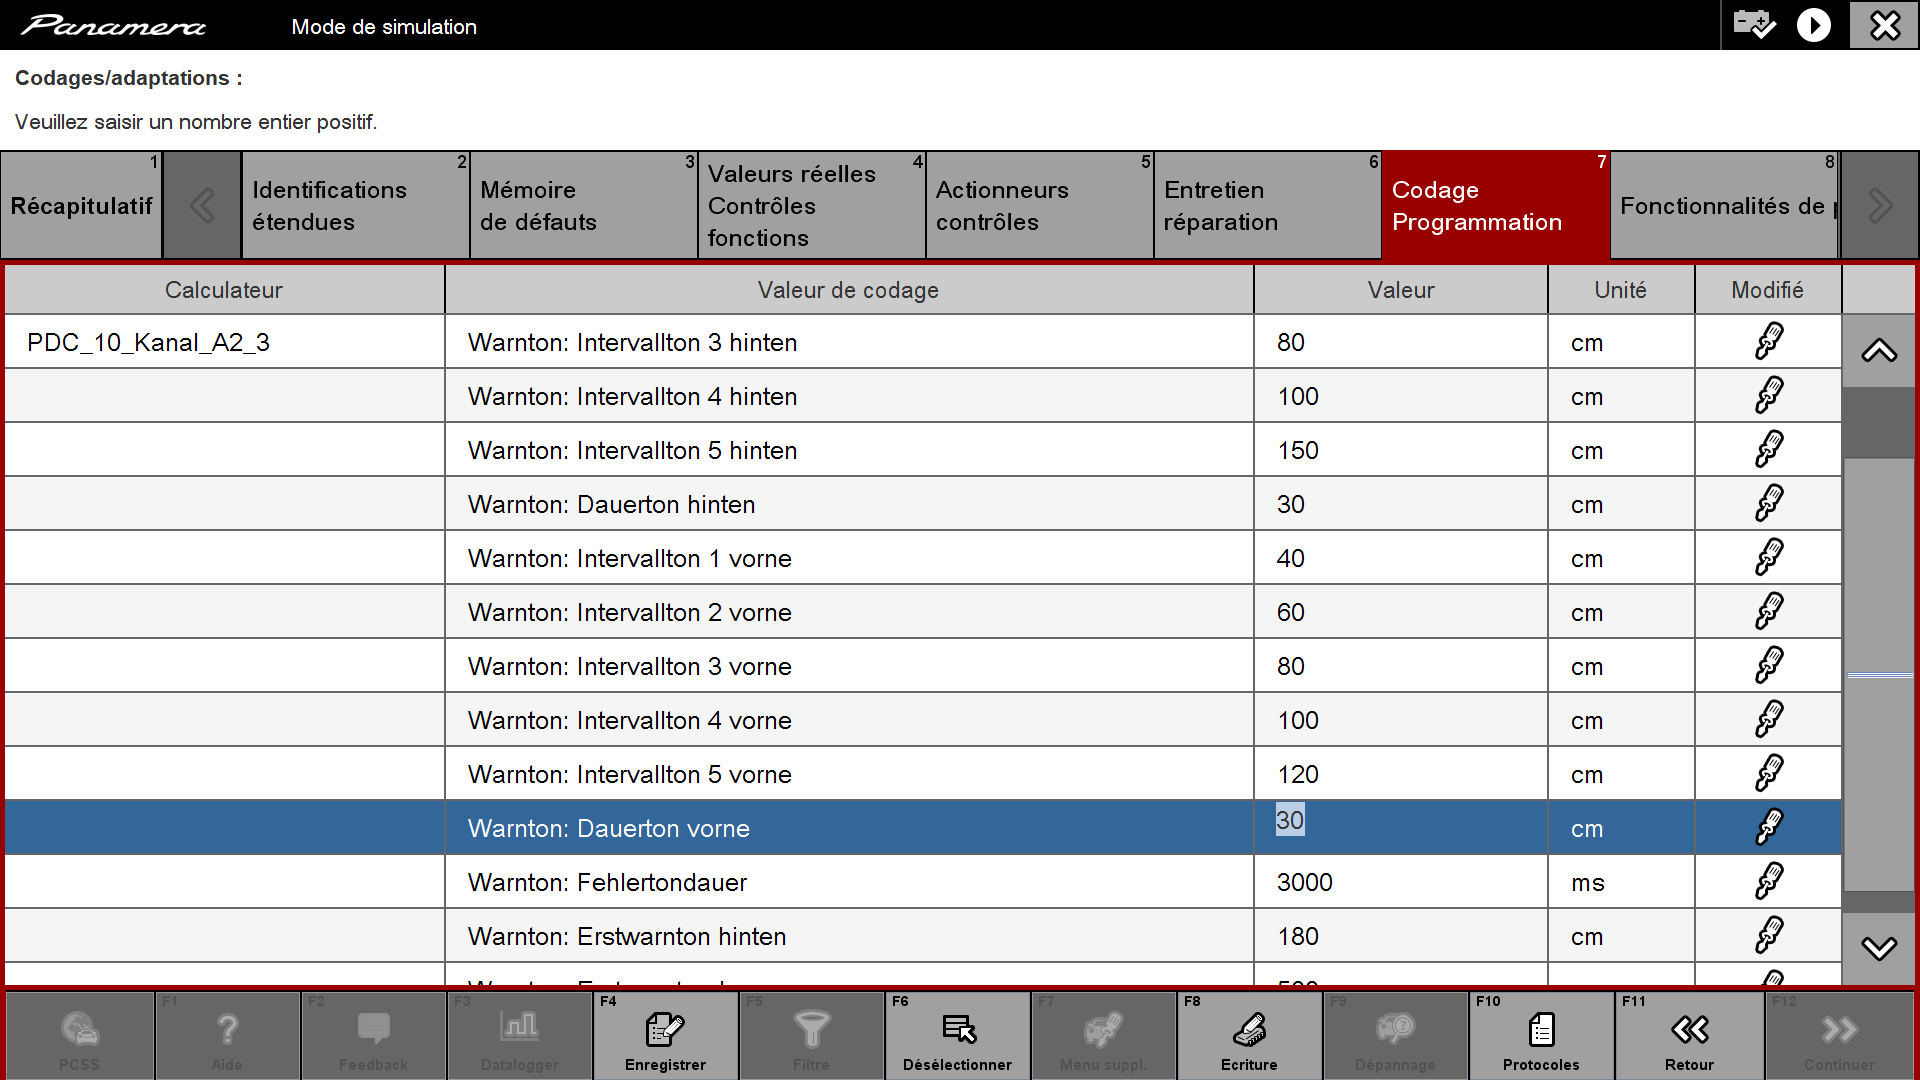Click modified icon for Dauerton hinten
This screenshot has width=1920, height=1080.
1768,504
